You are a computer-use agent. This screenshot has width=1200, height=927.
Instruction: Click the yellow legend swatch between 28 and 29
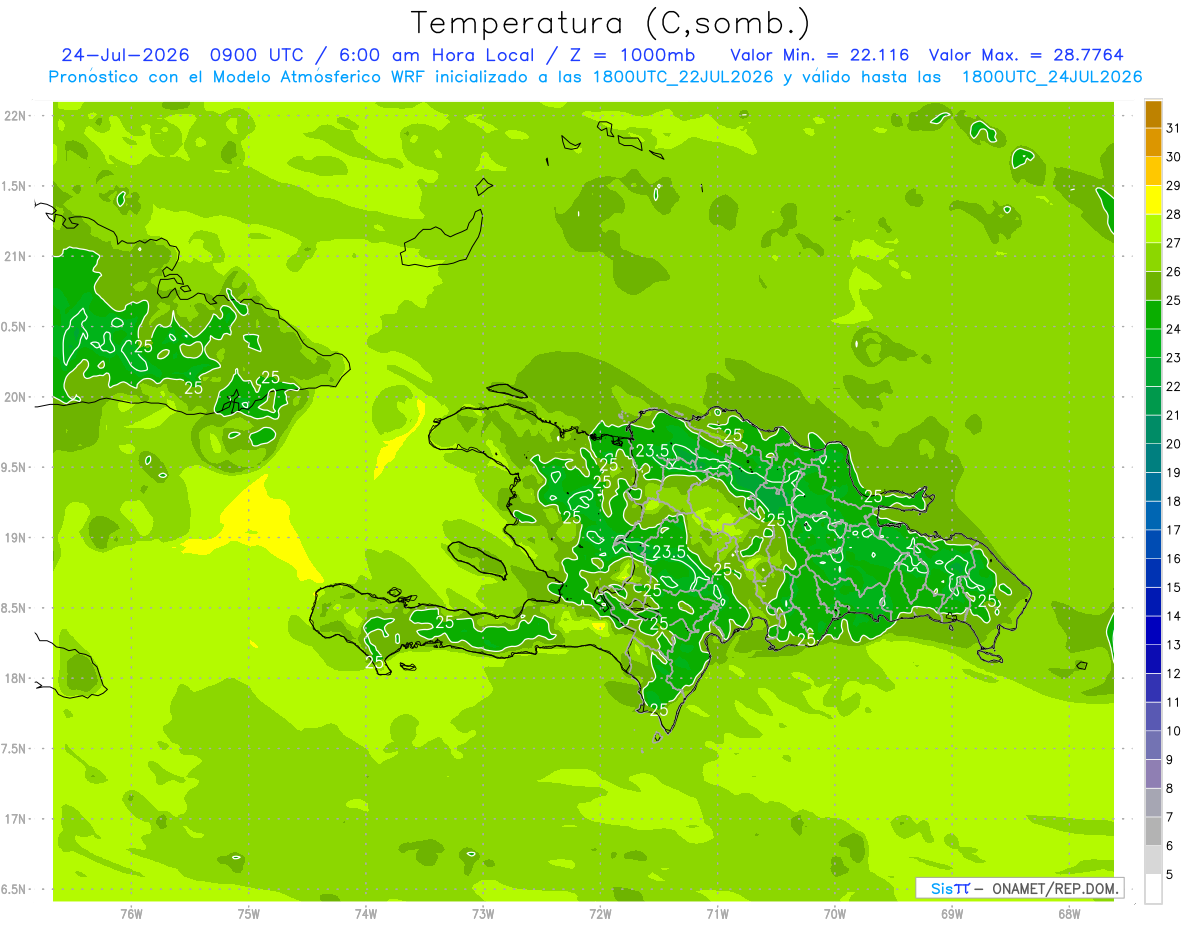(x=1153, y=200)
